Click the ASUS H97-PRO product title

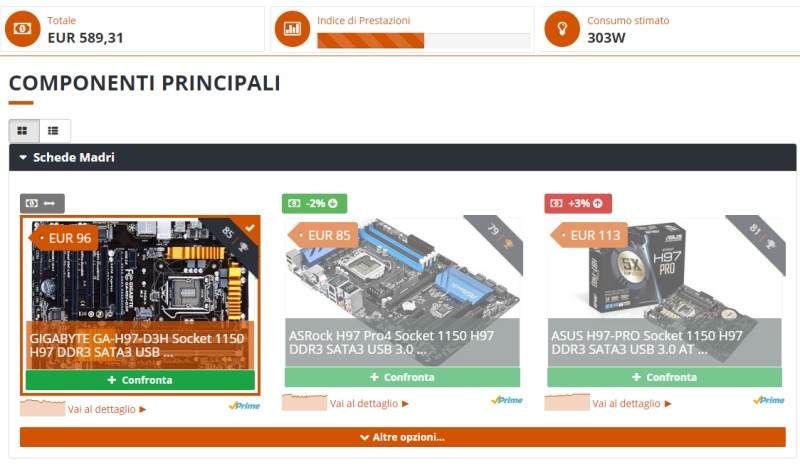click(647, 342)
